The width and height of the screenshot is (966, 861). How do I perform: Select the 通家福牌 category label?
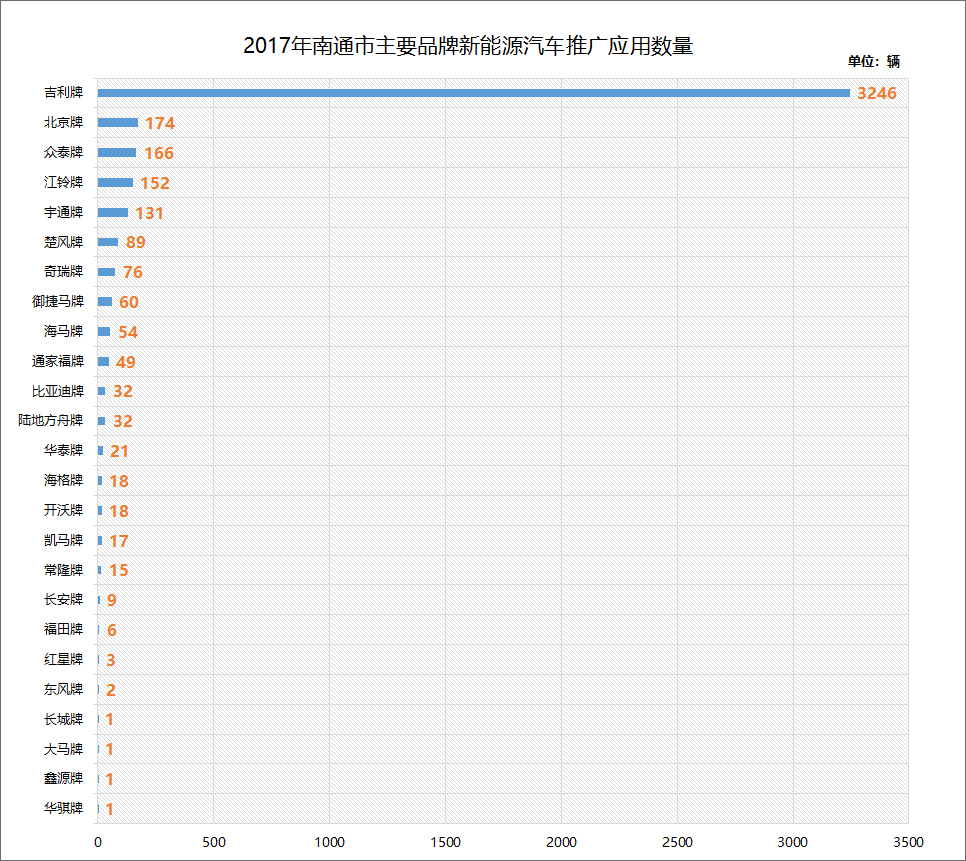tap(58, 361)
